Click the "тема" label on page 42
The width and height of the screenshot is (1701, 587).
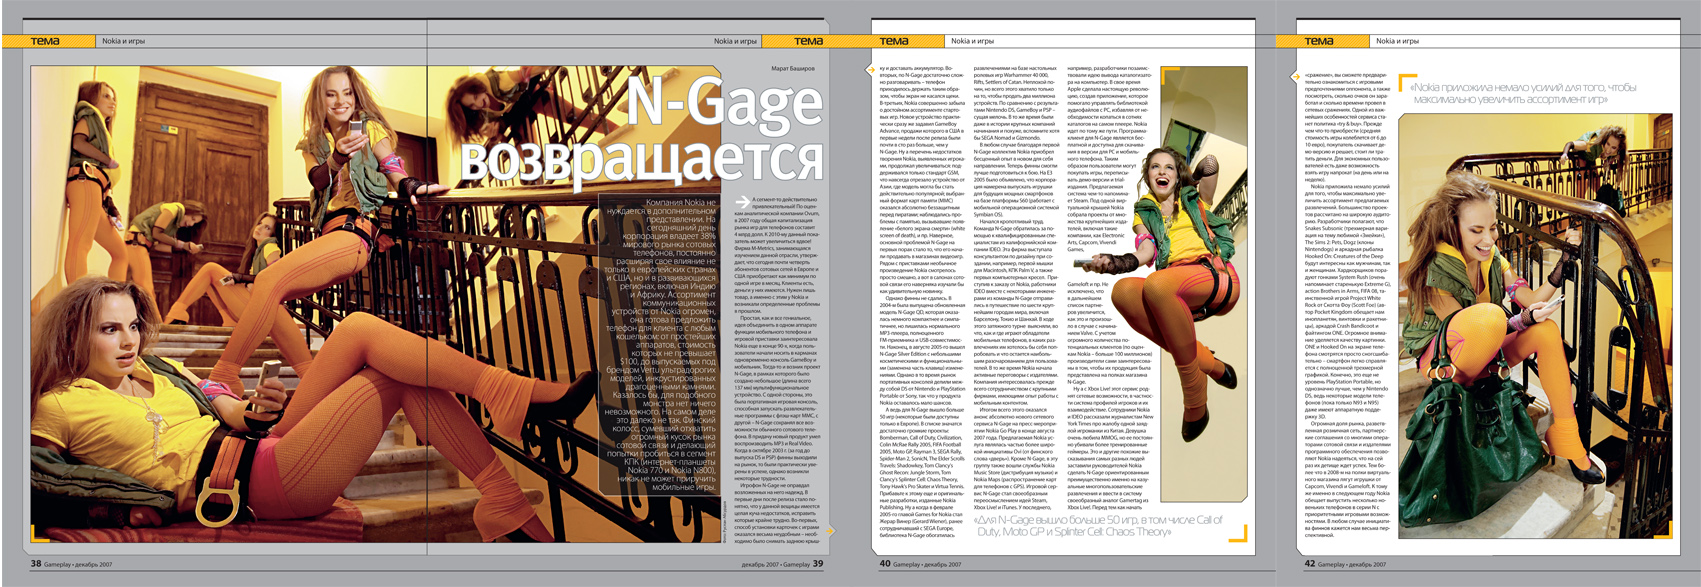1319,41
